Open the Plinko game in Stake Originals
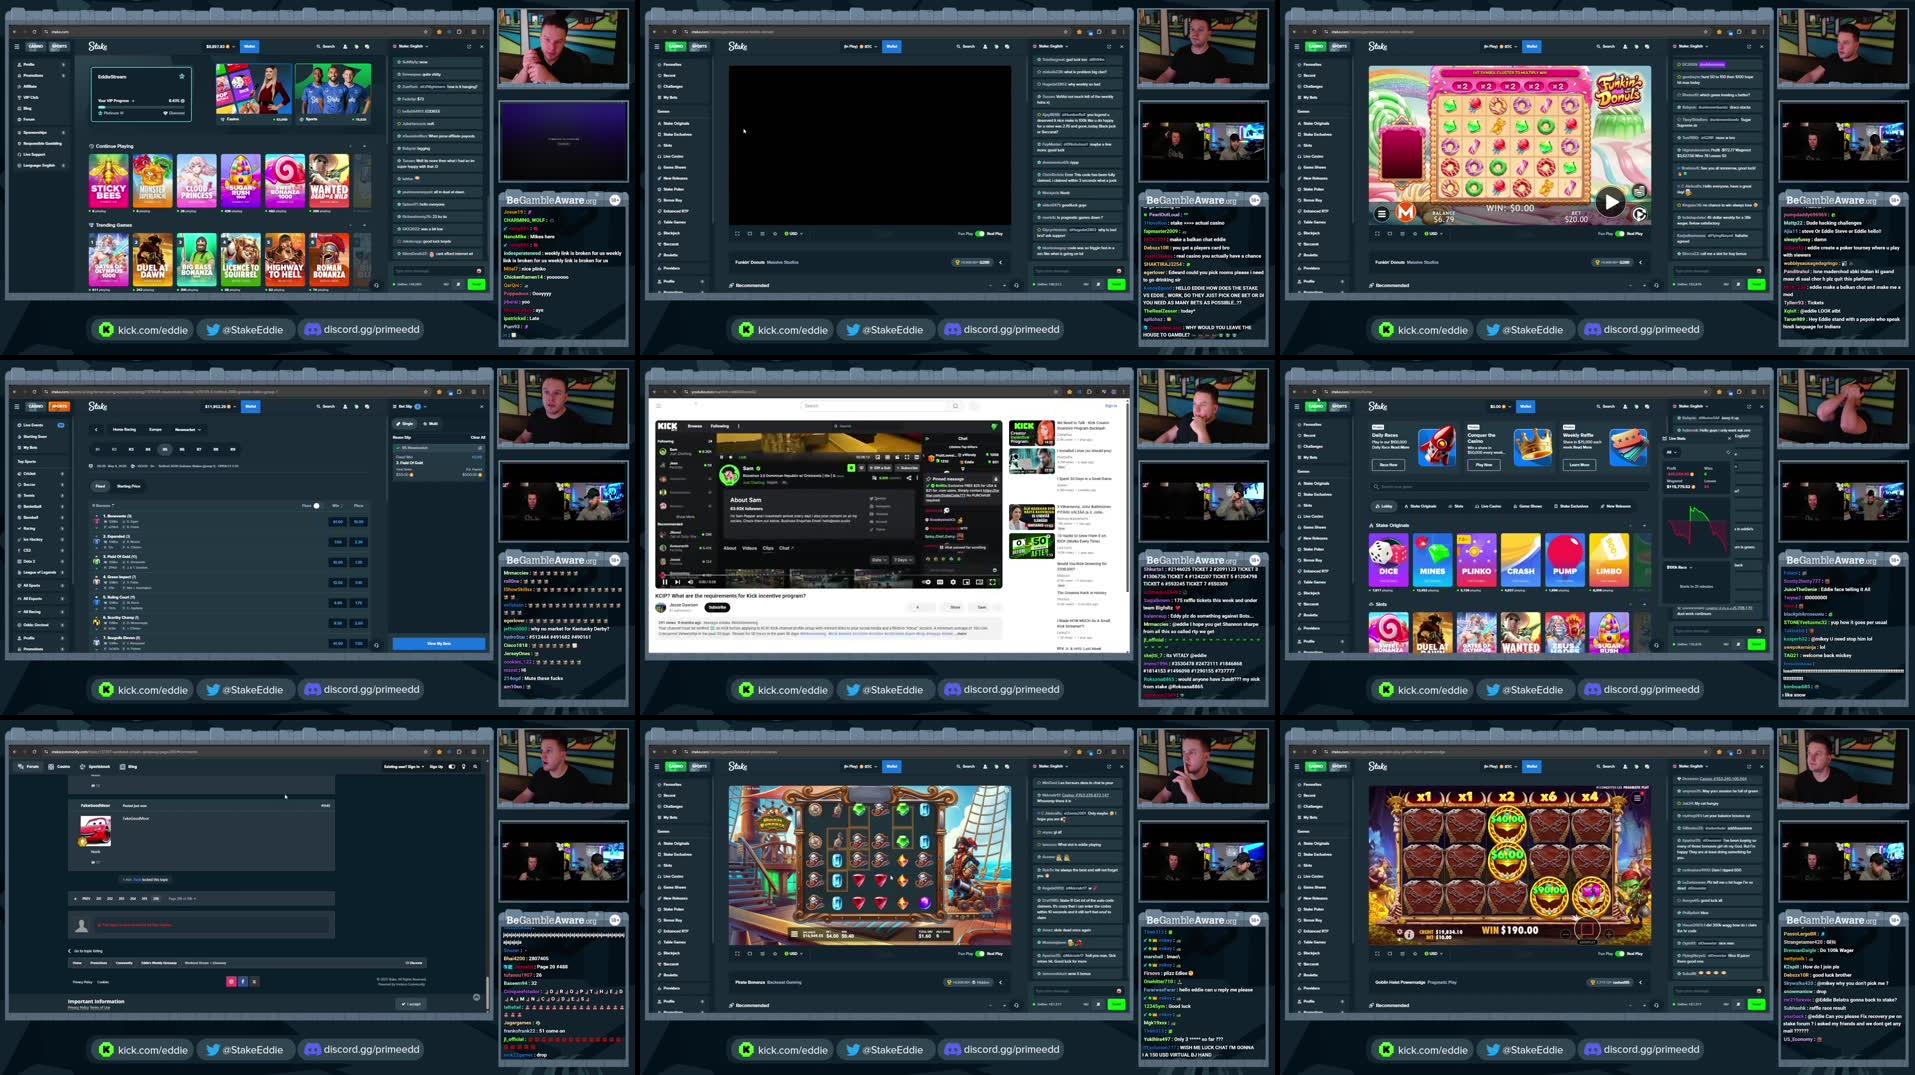 click(x=1476, y=561)
